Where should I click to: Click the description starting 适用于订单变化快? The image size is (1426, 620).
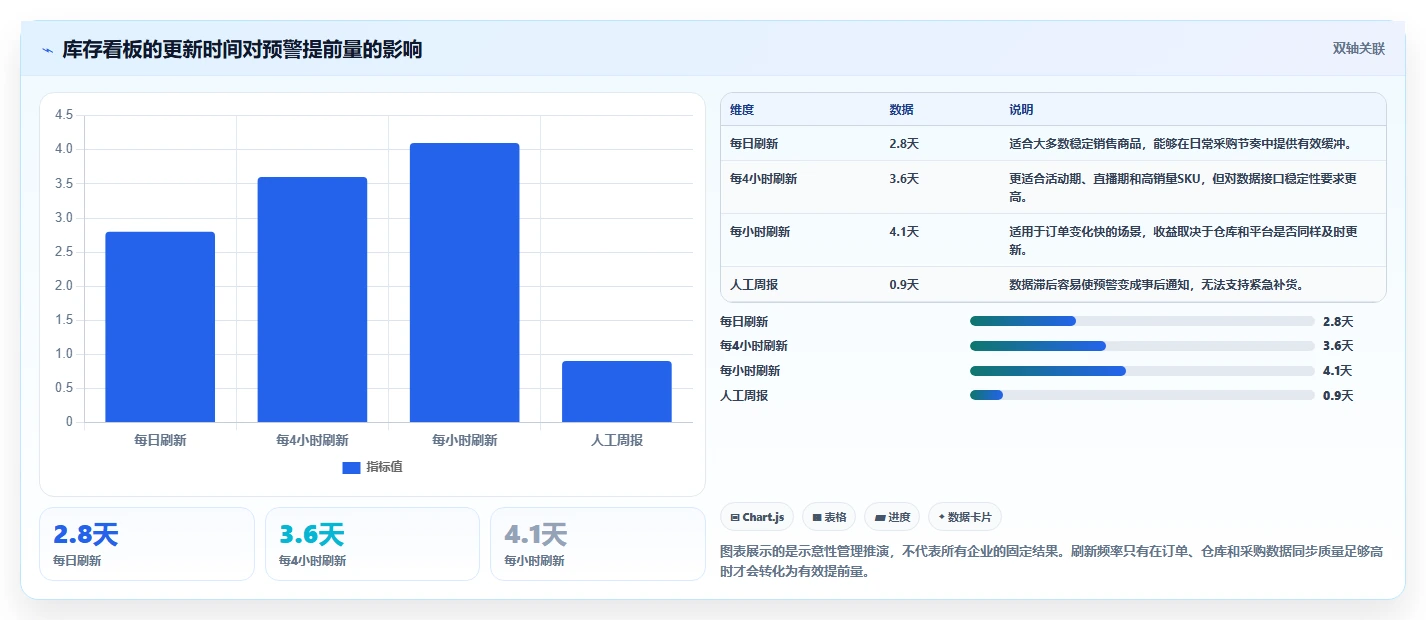point(1183,241)
